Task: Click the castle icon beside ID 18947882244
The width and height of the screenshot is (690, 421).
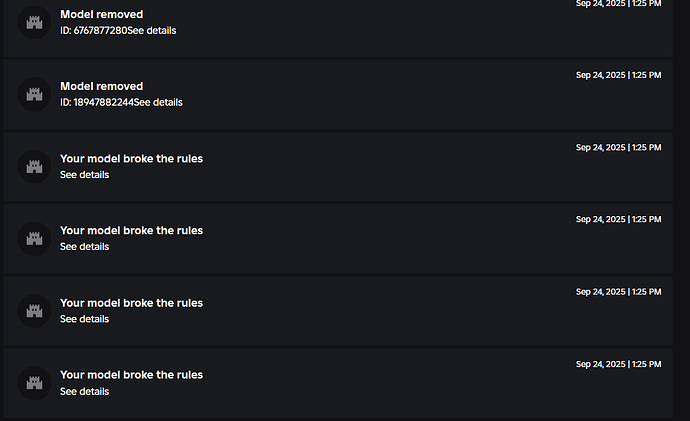Action: (x=35, y=94)
